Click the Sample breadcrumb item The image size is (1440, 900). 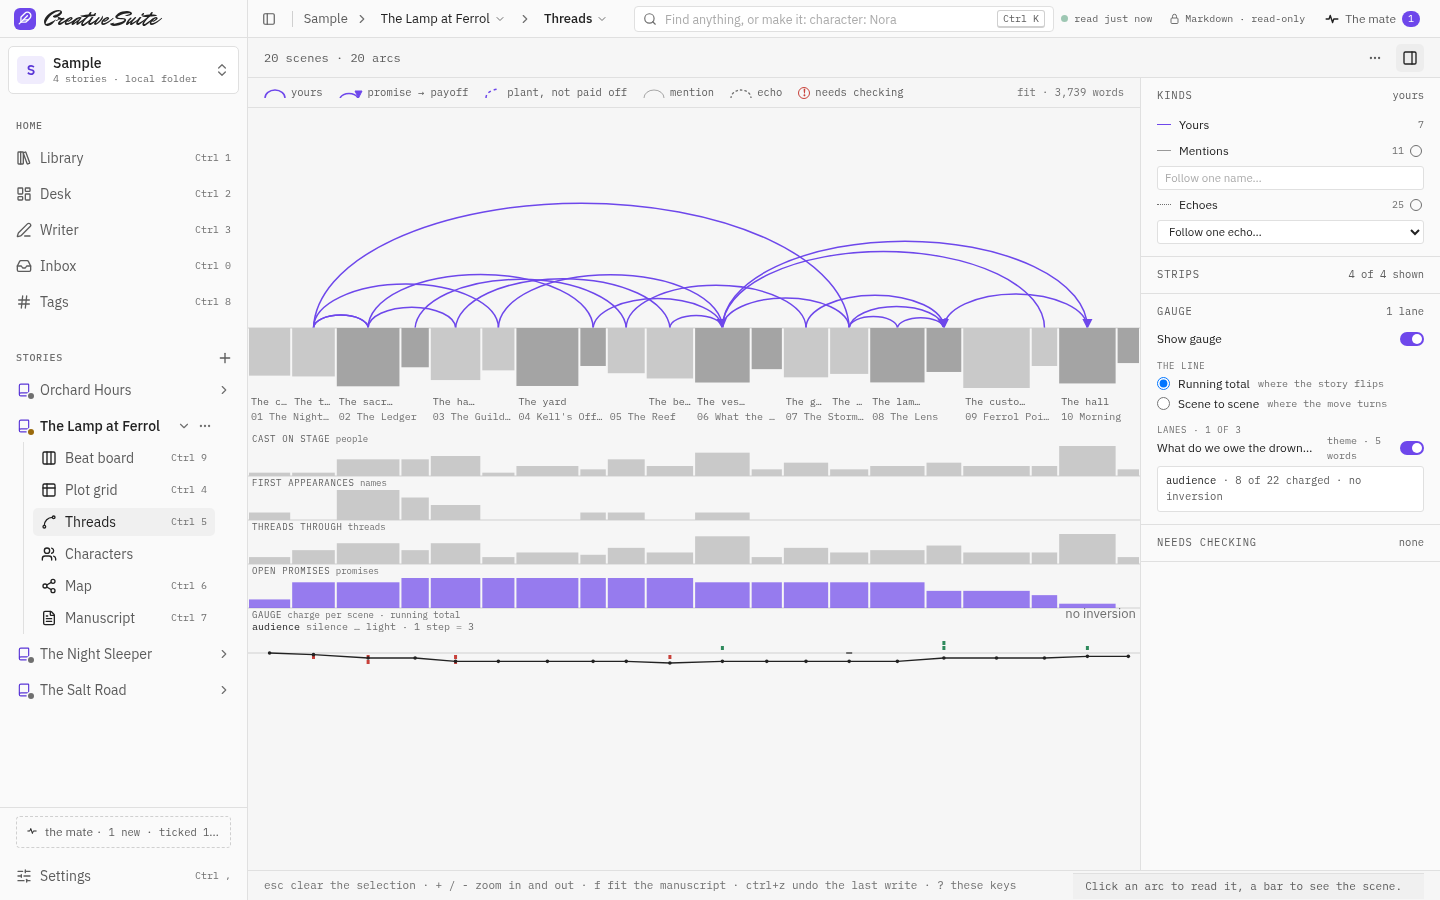326,19
